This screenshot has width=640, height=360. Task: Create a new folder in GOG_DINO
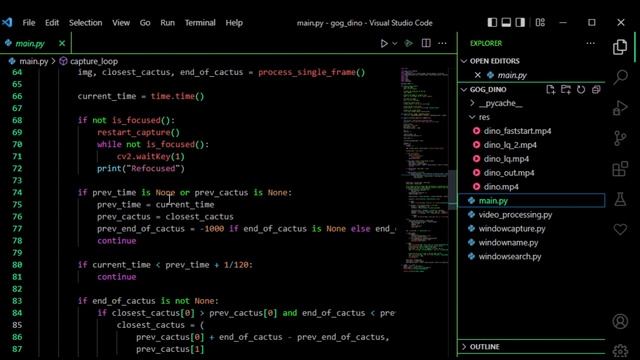coord(566,89)
